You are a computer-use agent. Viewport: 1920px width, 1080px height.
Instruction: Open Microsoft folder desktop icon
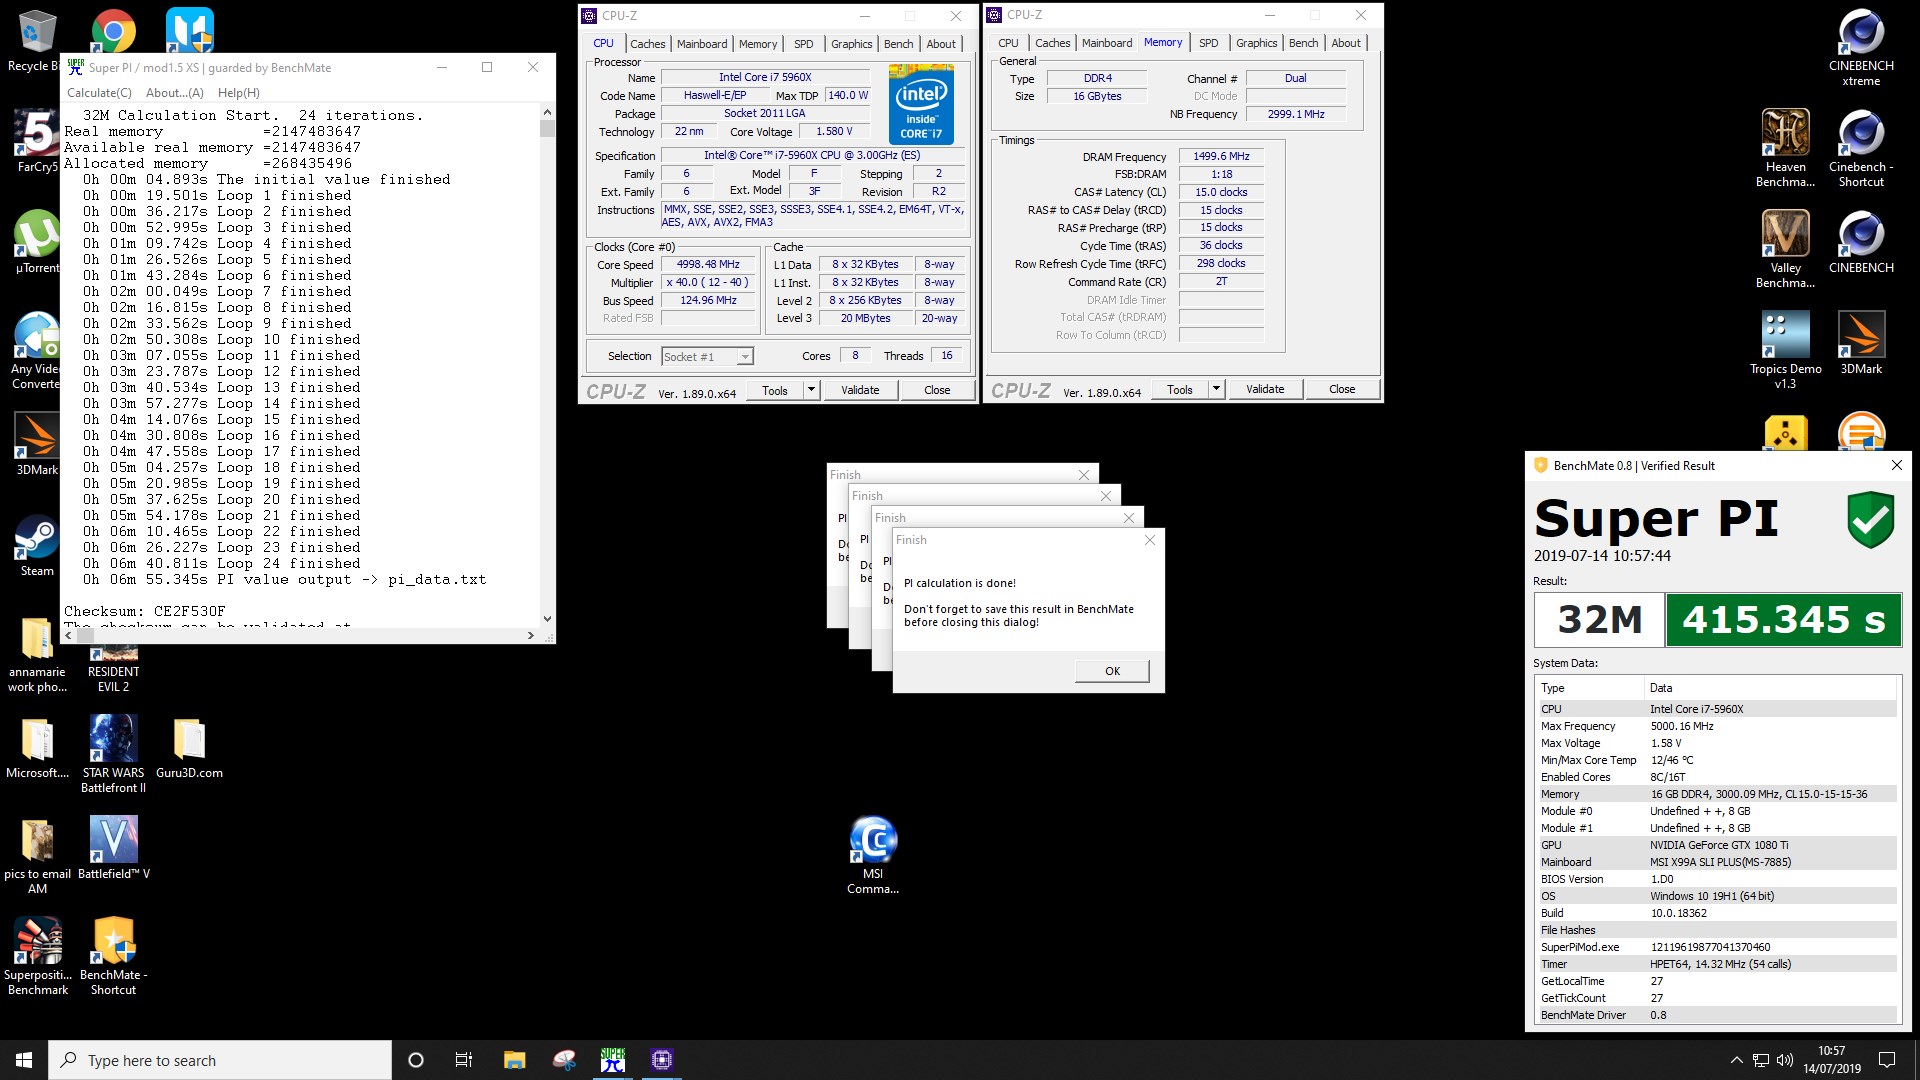37,747
